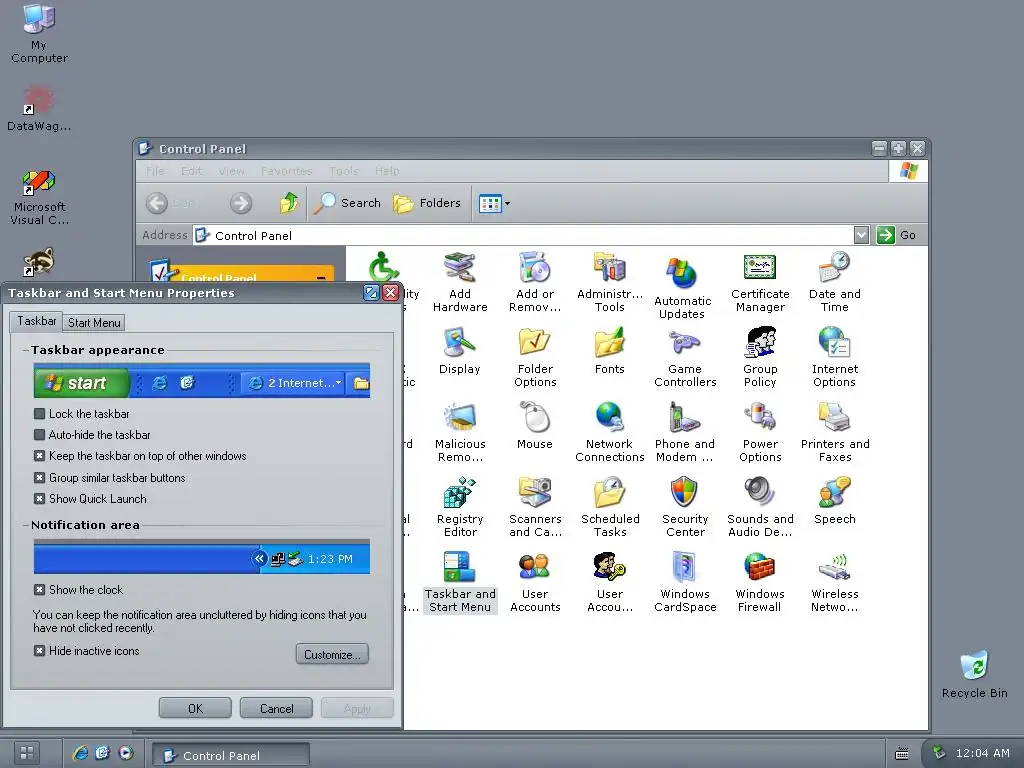Open Mouse settings icon
This screenshot has width=1024, height=768.
click(x=535, y=426)
